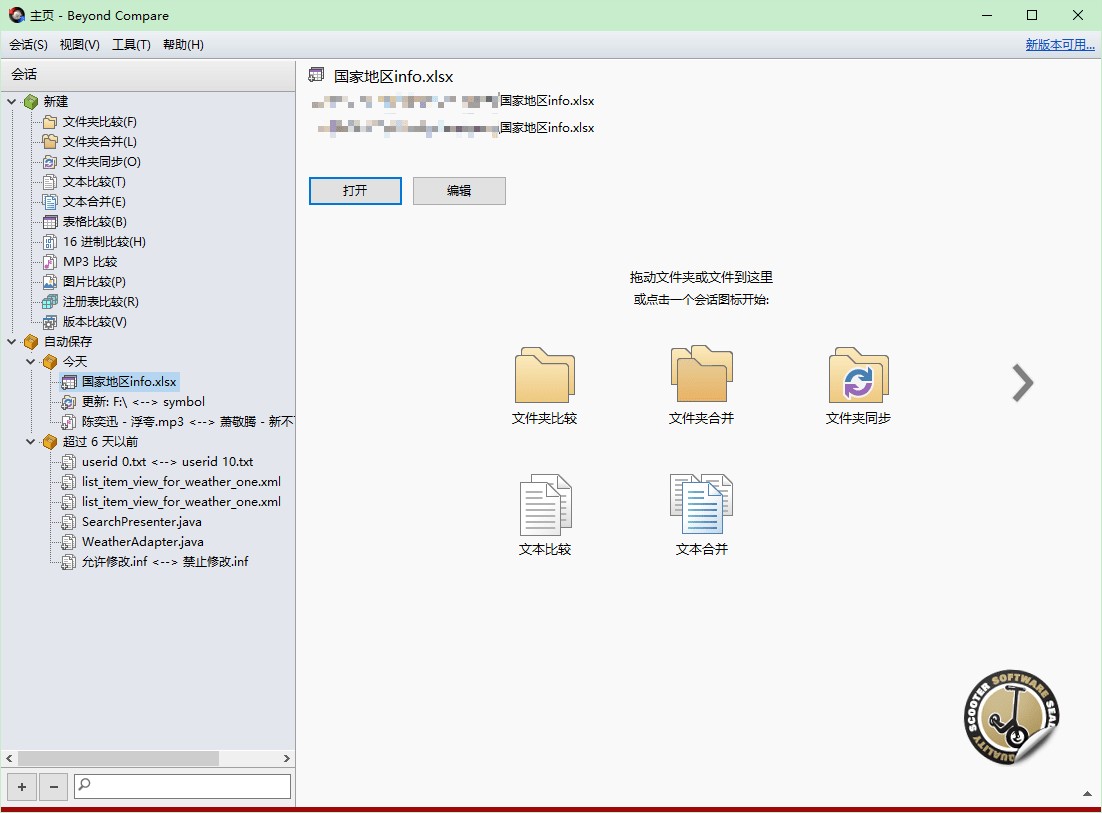The width and height of the screenshot is (1102, 813).
Task: Open the 工具(T) menu
Action: coord(131,45)
